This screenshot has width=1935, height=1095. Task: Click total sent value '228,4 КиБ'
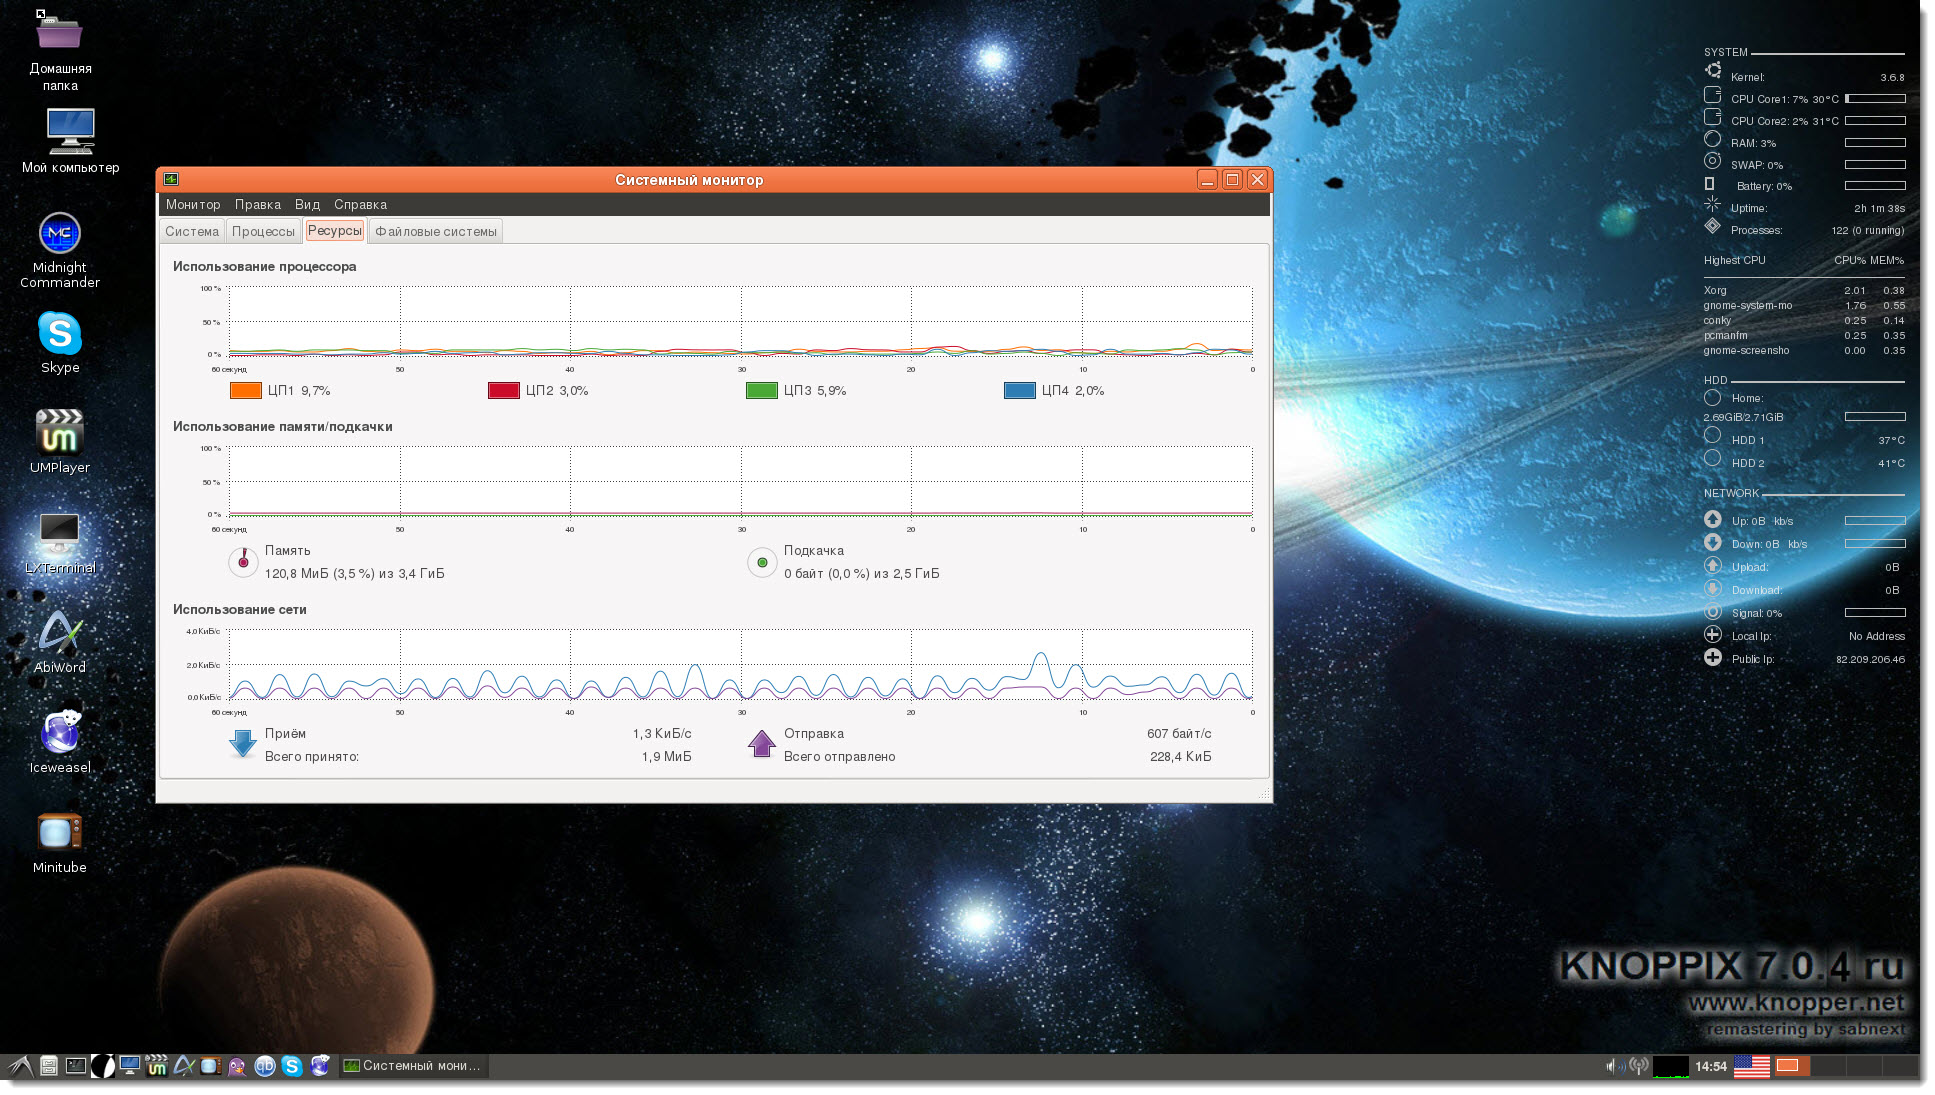click(x=1181, y=757)
